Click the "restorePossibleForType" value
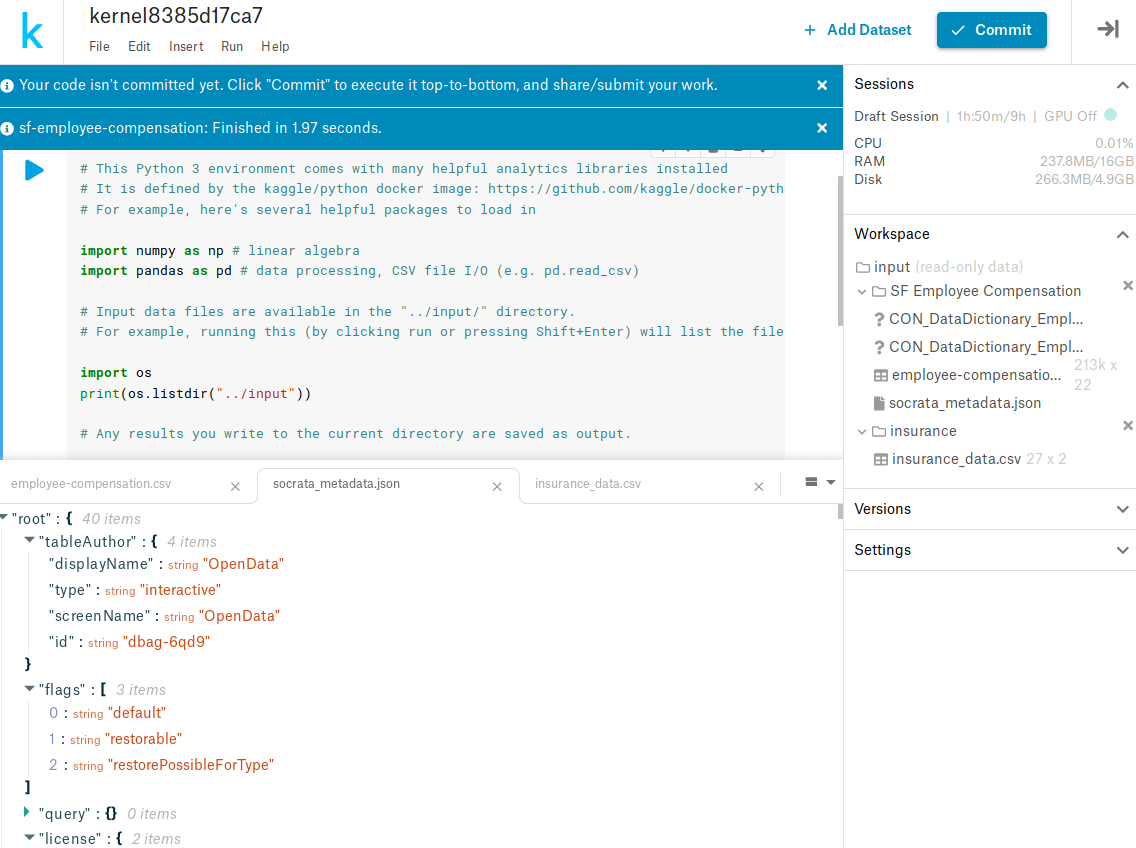 [191, 765]
